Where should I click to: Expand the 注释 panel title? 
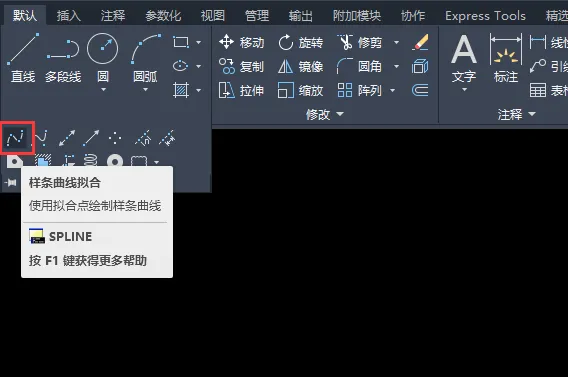coord(516,114)
